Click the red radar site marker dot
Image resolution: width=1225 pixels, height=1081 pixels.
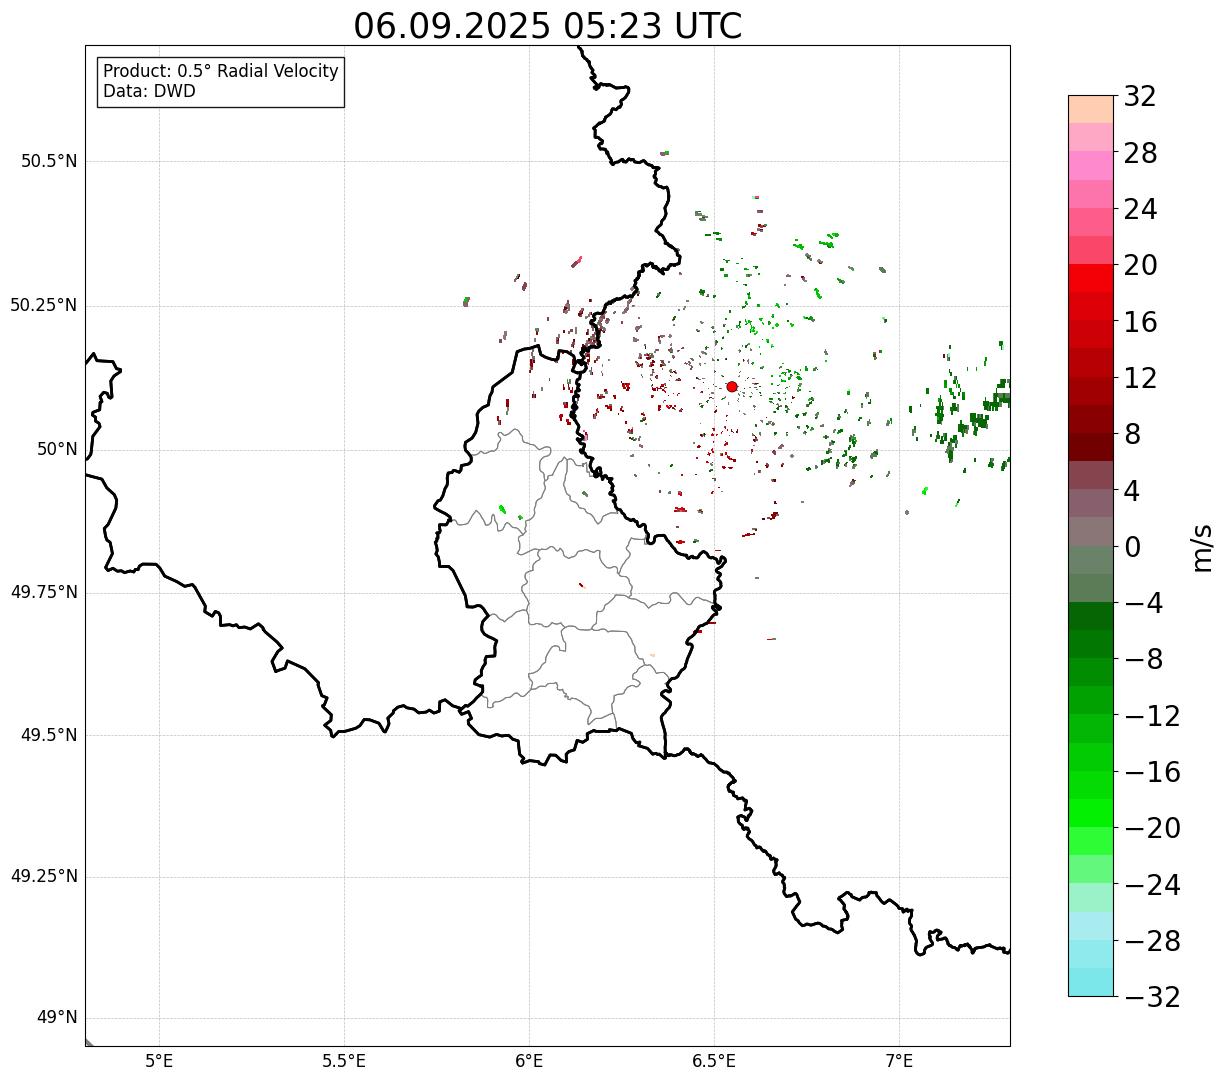732,387
